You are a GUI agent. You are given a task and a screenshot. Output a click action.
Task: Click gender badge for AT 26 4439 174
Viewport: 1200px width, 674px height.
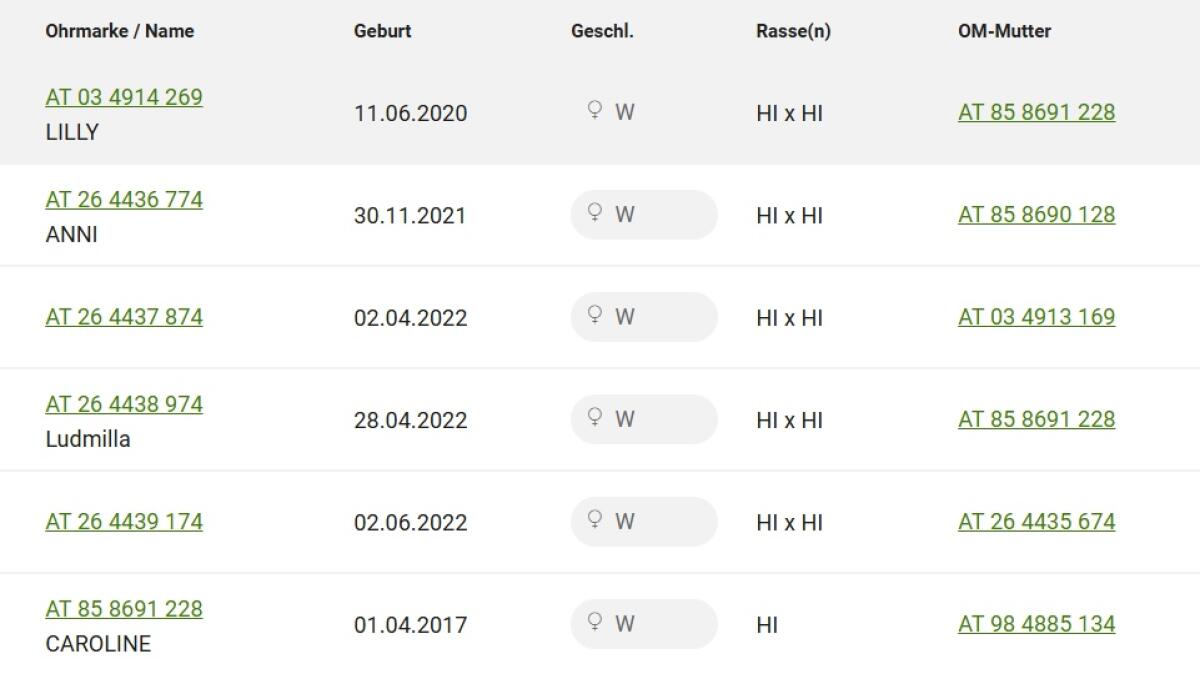tap(643, 522)
